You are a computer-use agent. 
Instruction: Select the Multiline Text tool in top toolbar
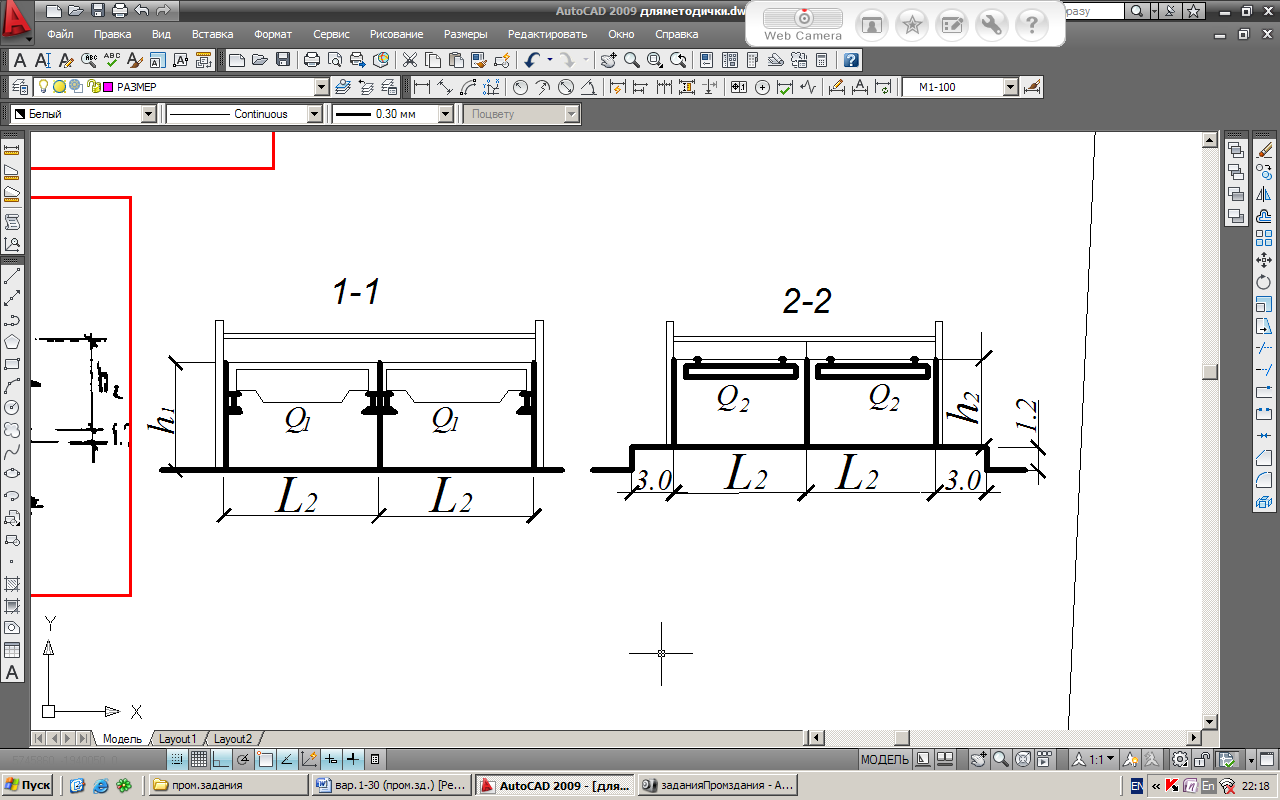pos(18,60)
